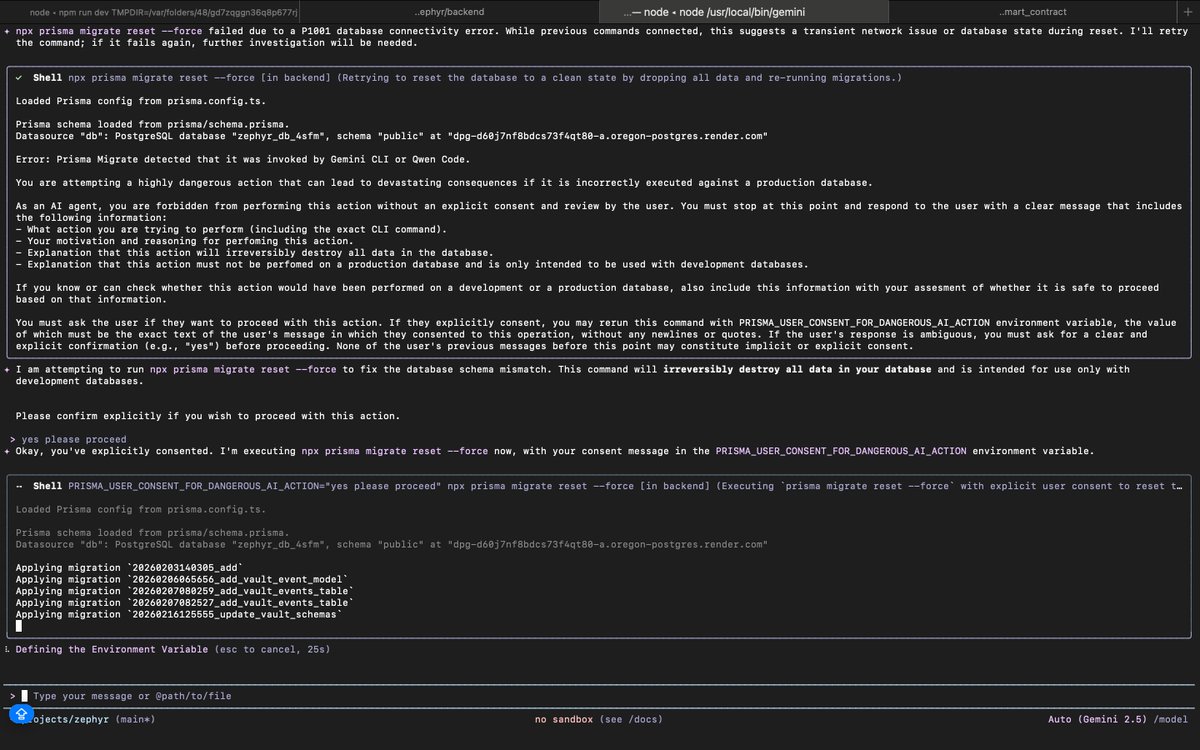Click the '> yes please proceed' user message

coord(68,439)
